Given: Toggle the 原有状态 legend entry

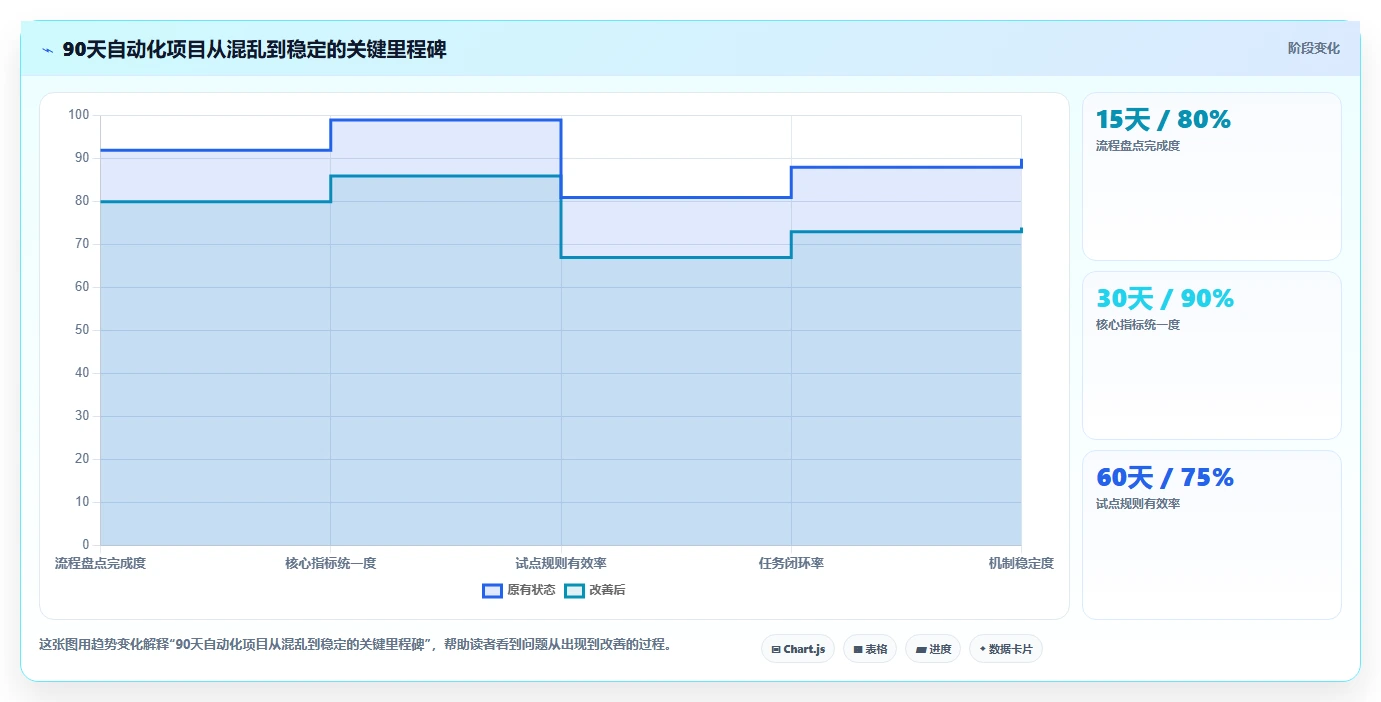Looking at the screenshot, I should pos(519,590).
